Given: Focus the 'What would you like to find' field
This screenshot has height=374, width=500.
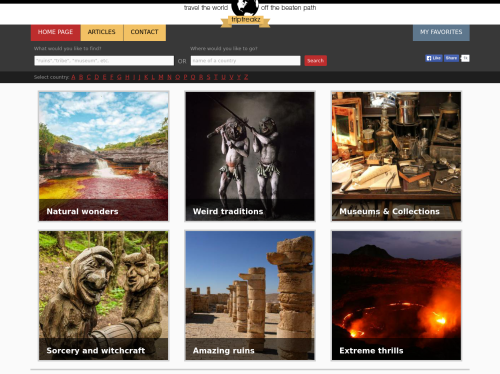Looking at the screenshot, I should point(104,61).
